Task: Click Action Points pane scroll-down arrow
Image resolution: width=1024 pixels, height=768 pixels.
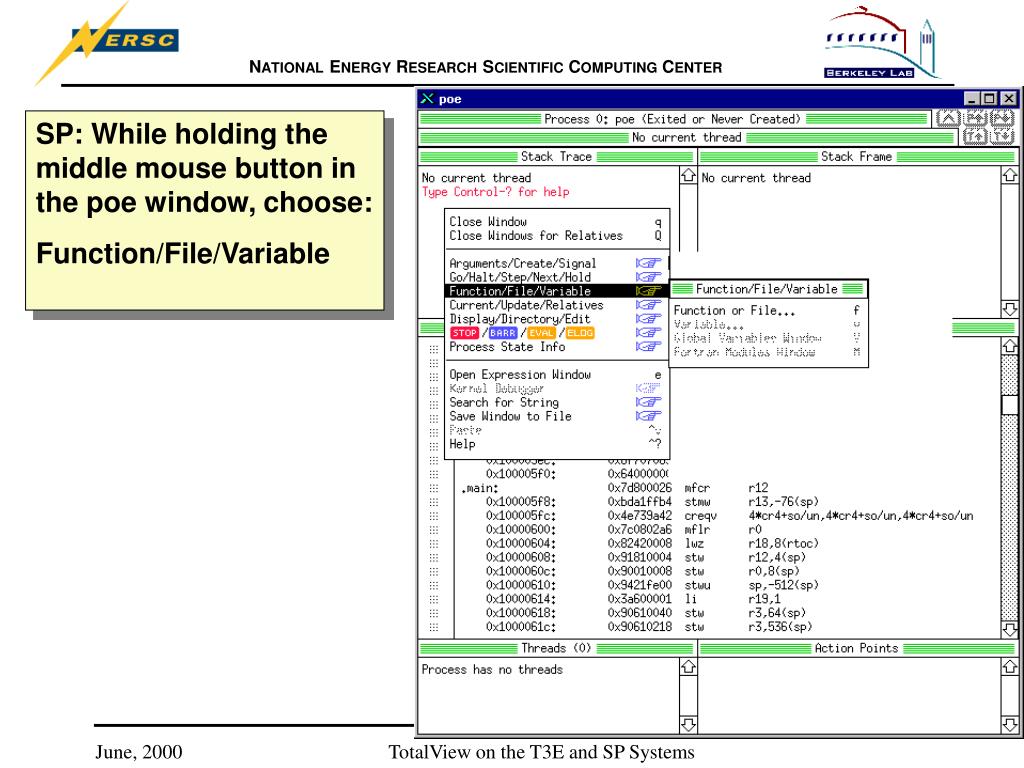Action: 1009,724
